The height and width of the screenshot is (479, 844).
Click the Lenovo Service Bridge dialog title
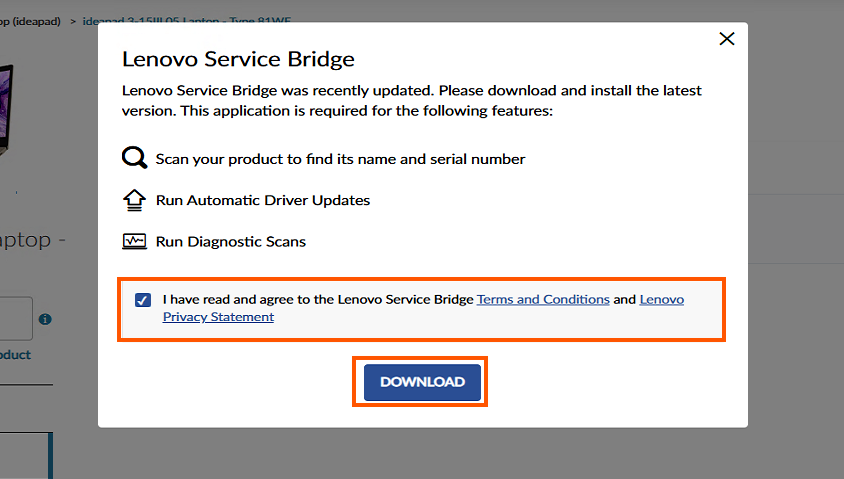(238, 59)
